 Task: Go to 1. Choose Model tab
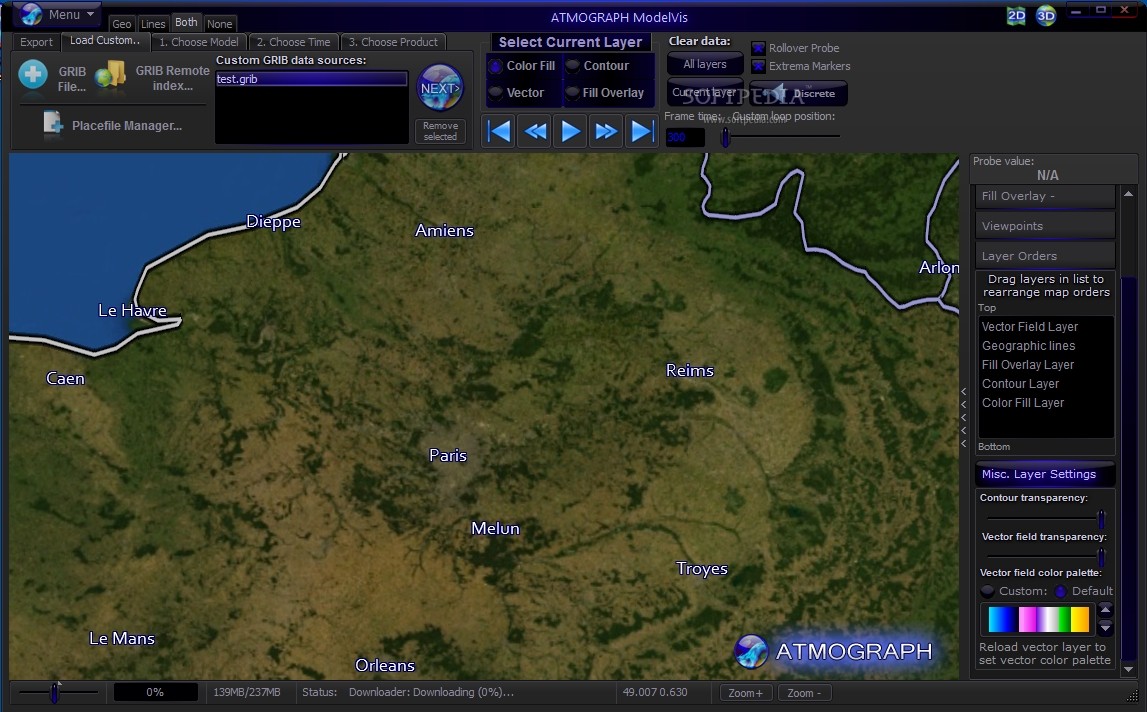(198, 42)
